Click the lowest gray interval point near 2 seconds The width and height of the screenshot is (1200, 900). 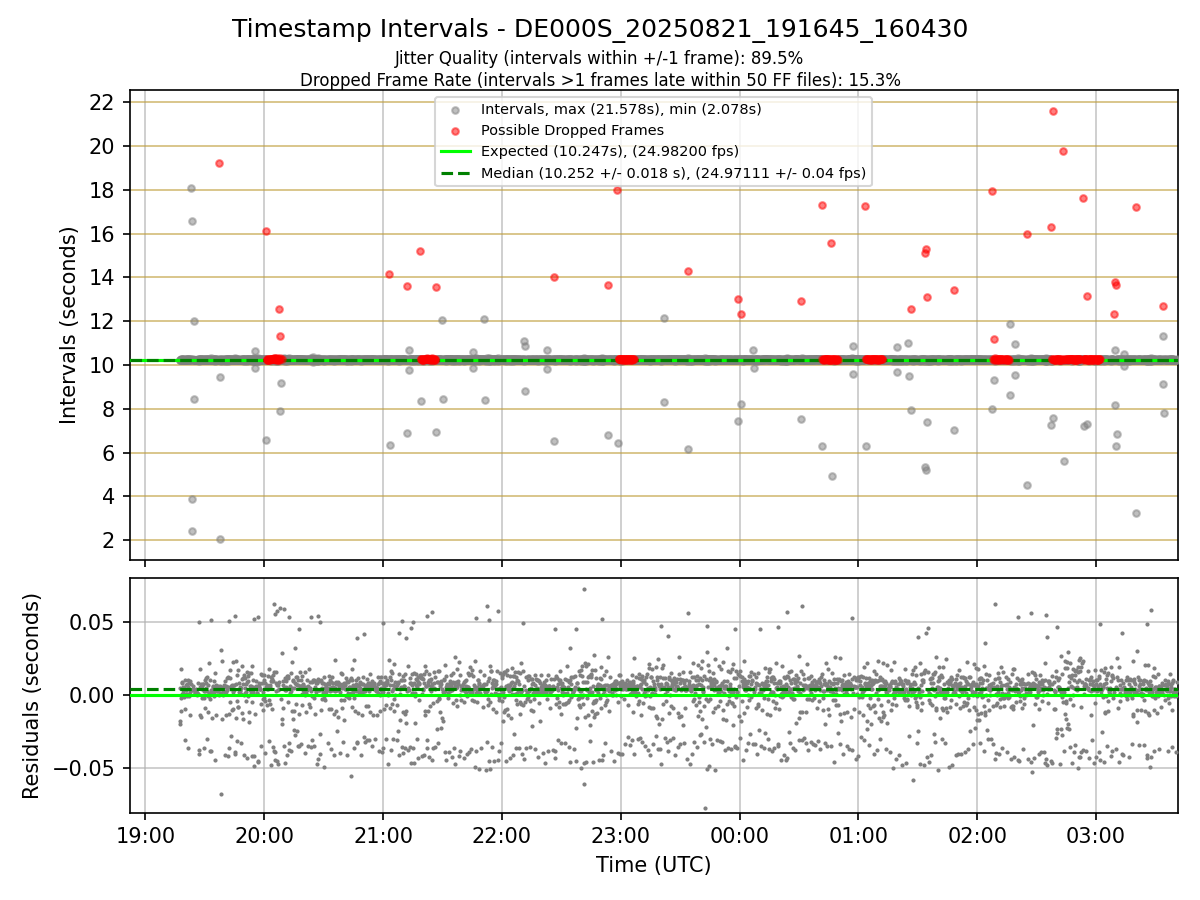[x=220, y=539]
